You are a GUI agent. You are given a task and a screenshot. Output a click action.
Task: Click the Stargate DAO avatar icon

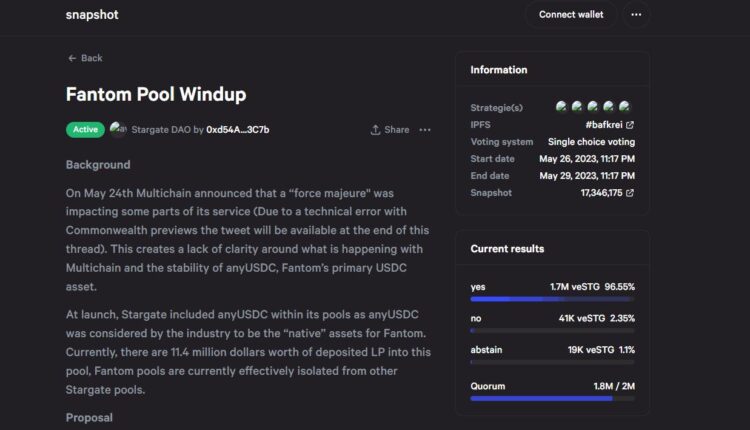click(117, 129)
